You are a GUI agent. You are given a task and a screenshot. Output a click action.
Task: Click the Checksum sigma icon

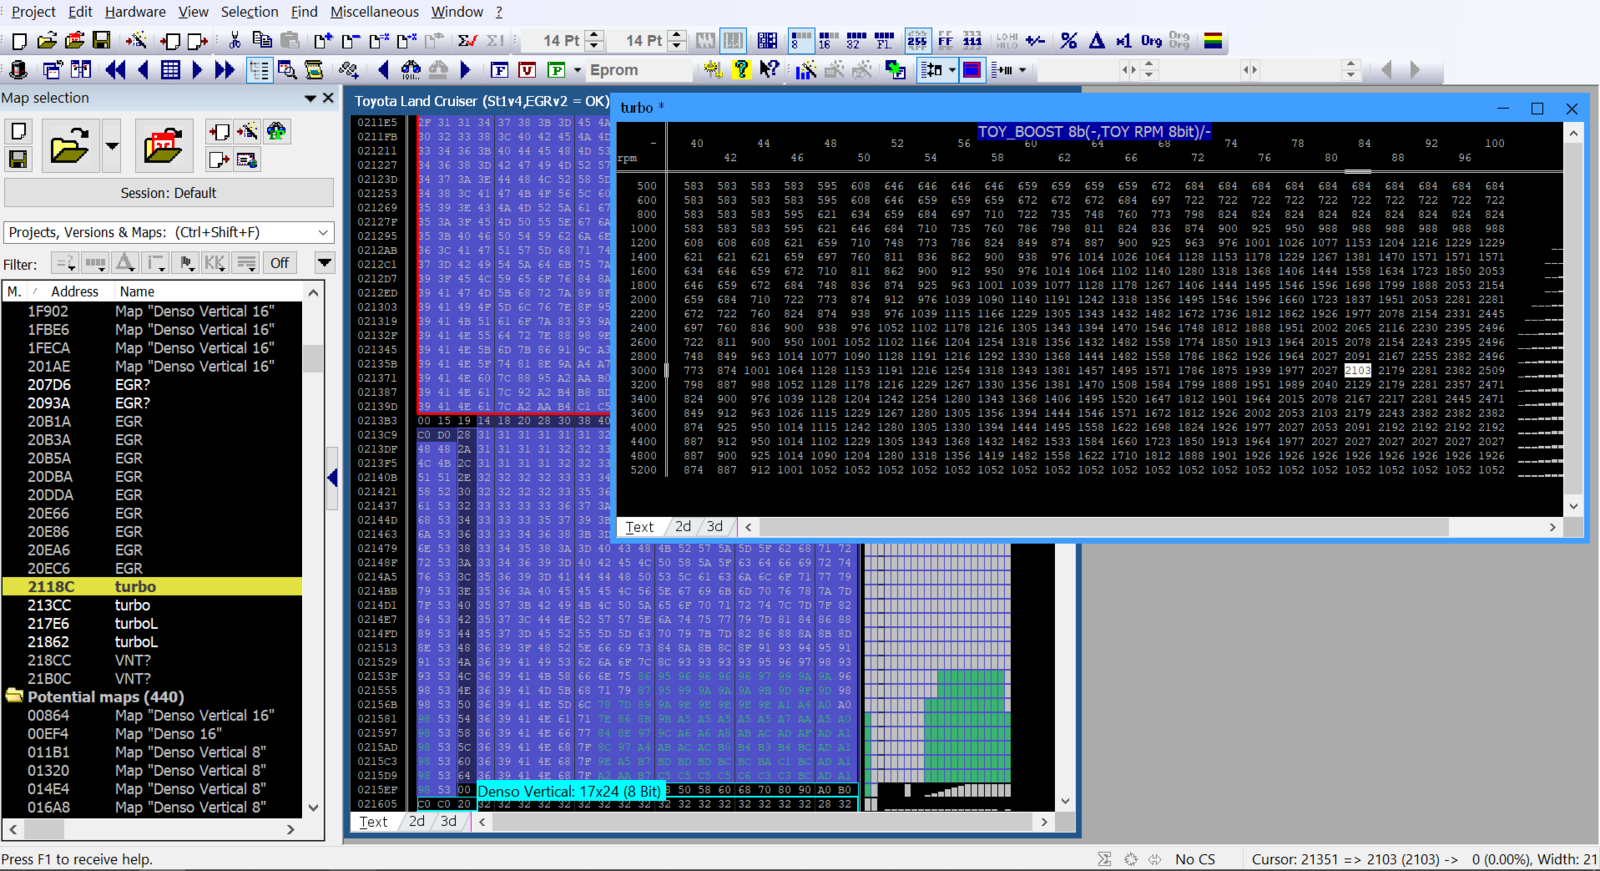tap(467, 41)
